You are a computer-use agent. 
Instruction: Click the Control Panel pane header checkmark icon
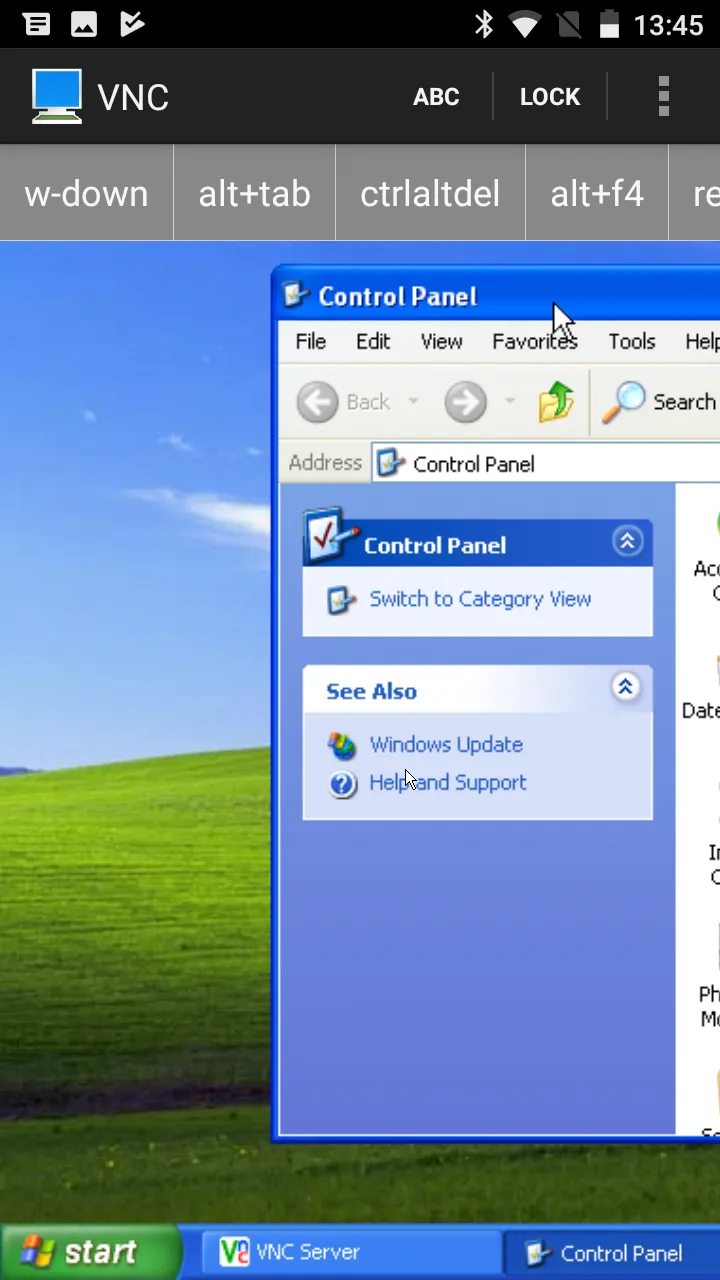[x=329, y=536]
